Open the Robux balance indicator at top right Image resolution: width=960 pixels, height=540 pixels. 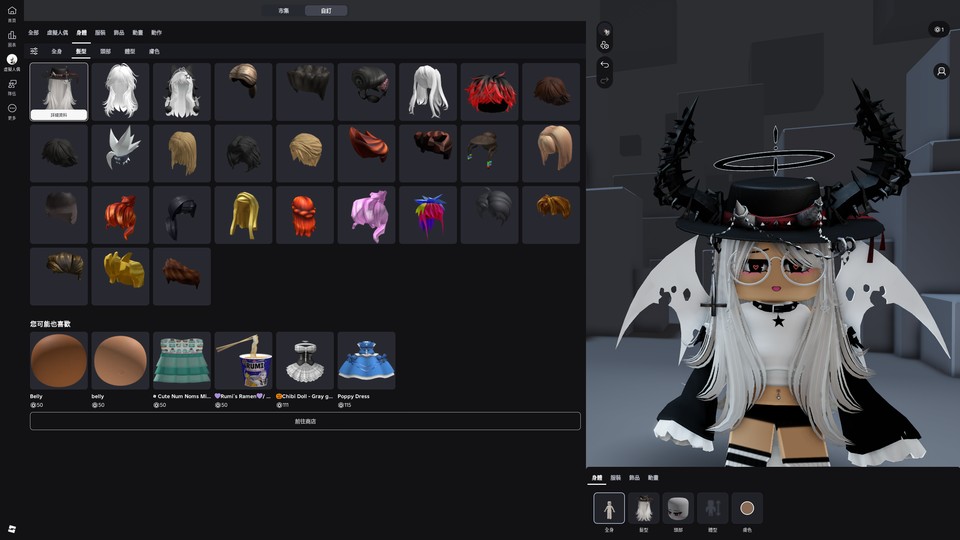938,29
